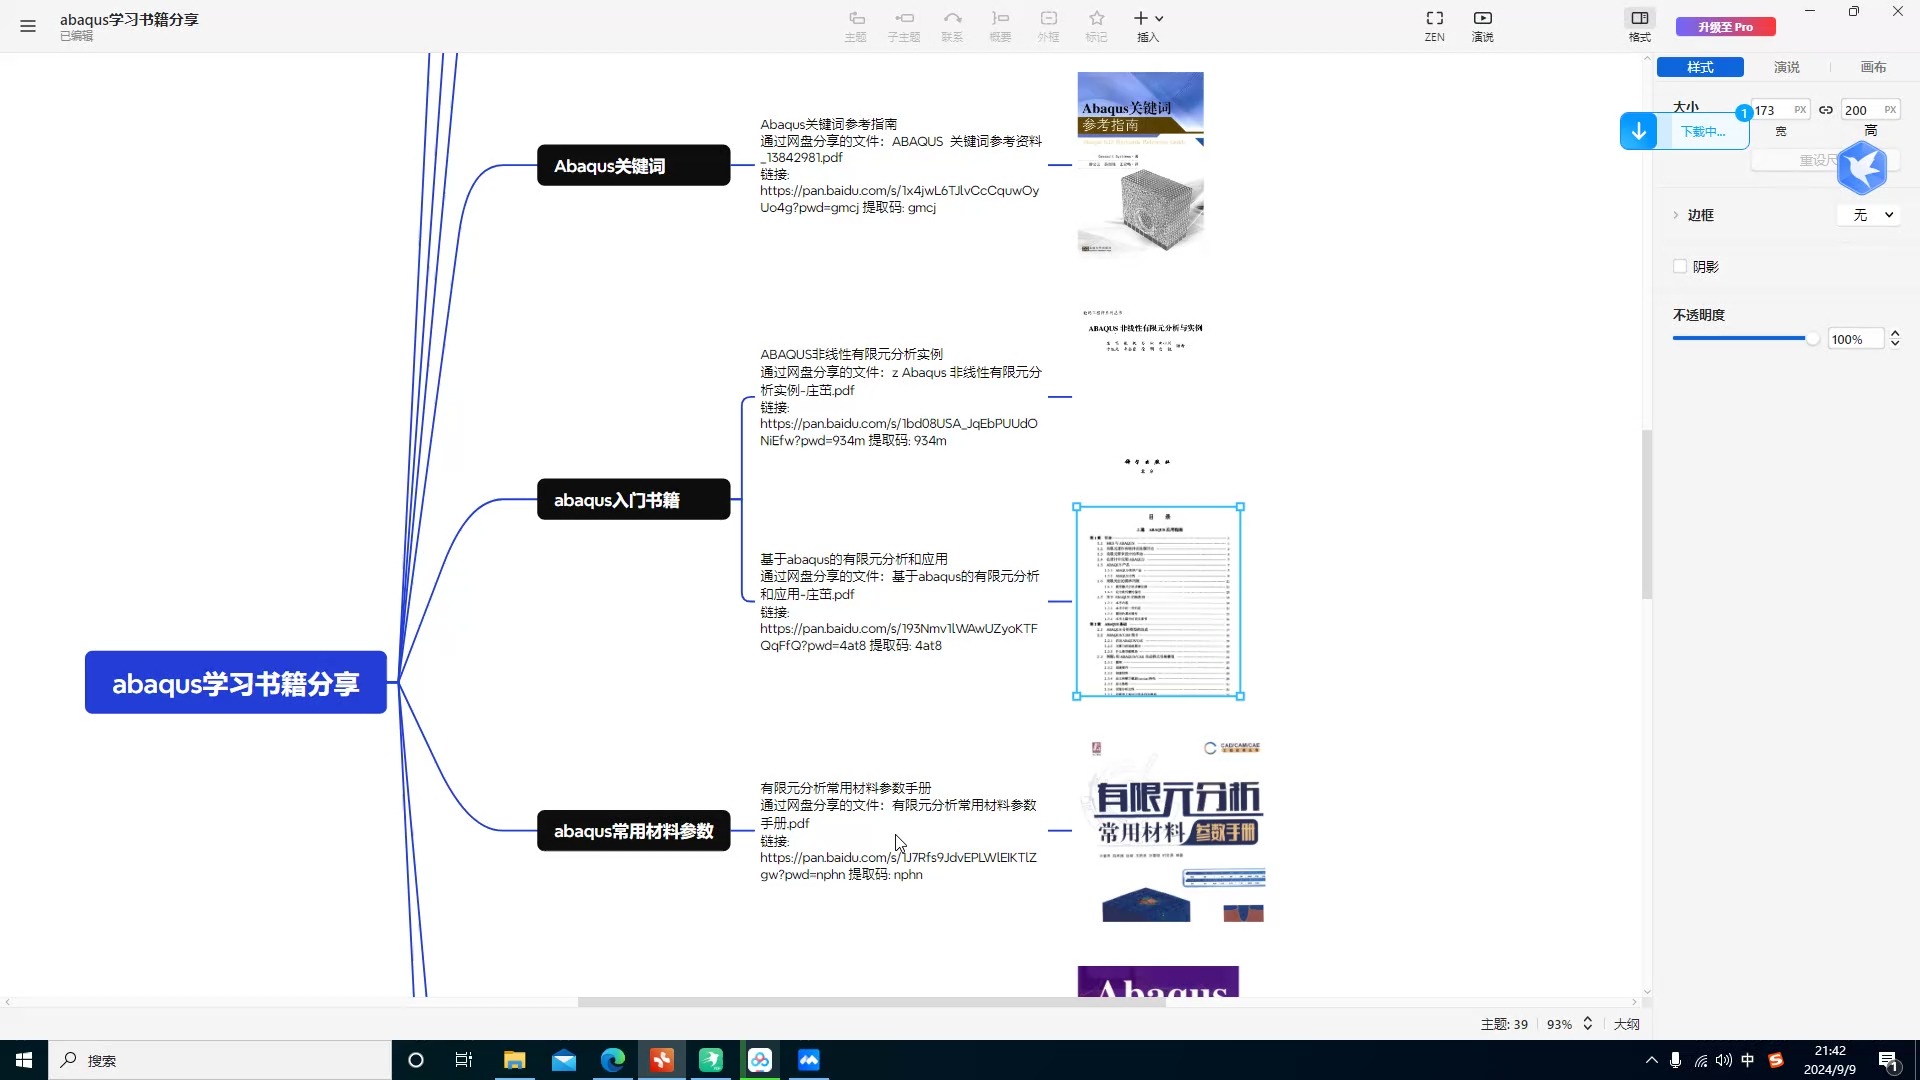
Task: Select the abaqus入门书籍 topic node
Action: tap(634, 499)
